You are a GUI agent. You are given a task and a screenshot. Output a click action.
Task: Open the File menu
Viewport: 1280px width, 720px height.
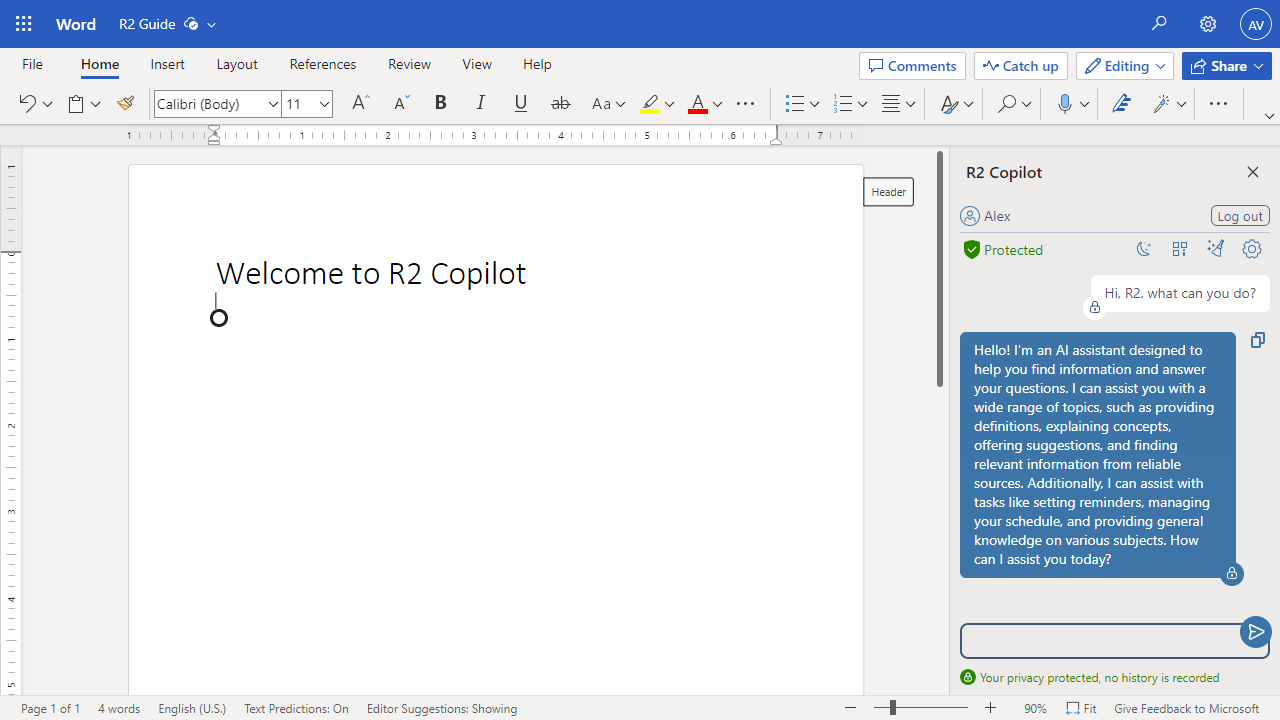[33, 64]
